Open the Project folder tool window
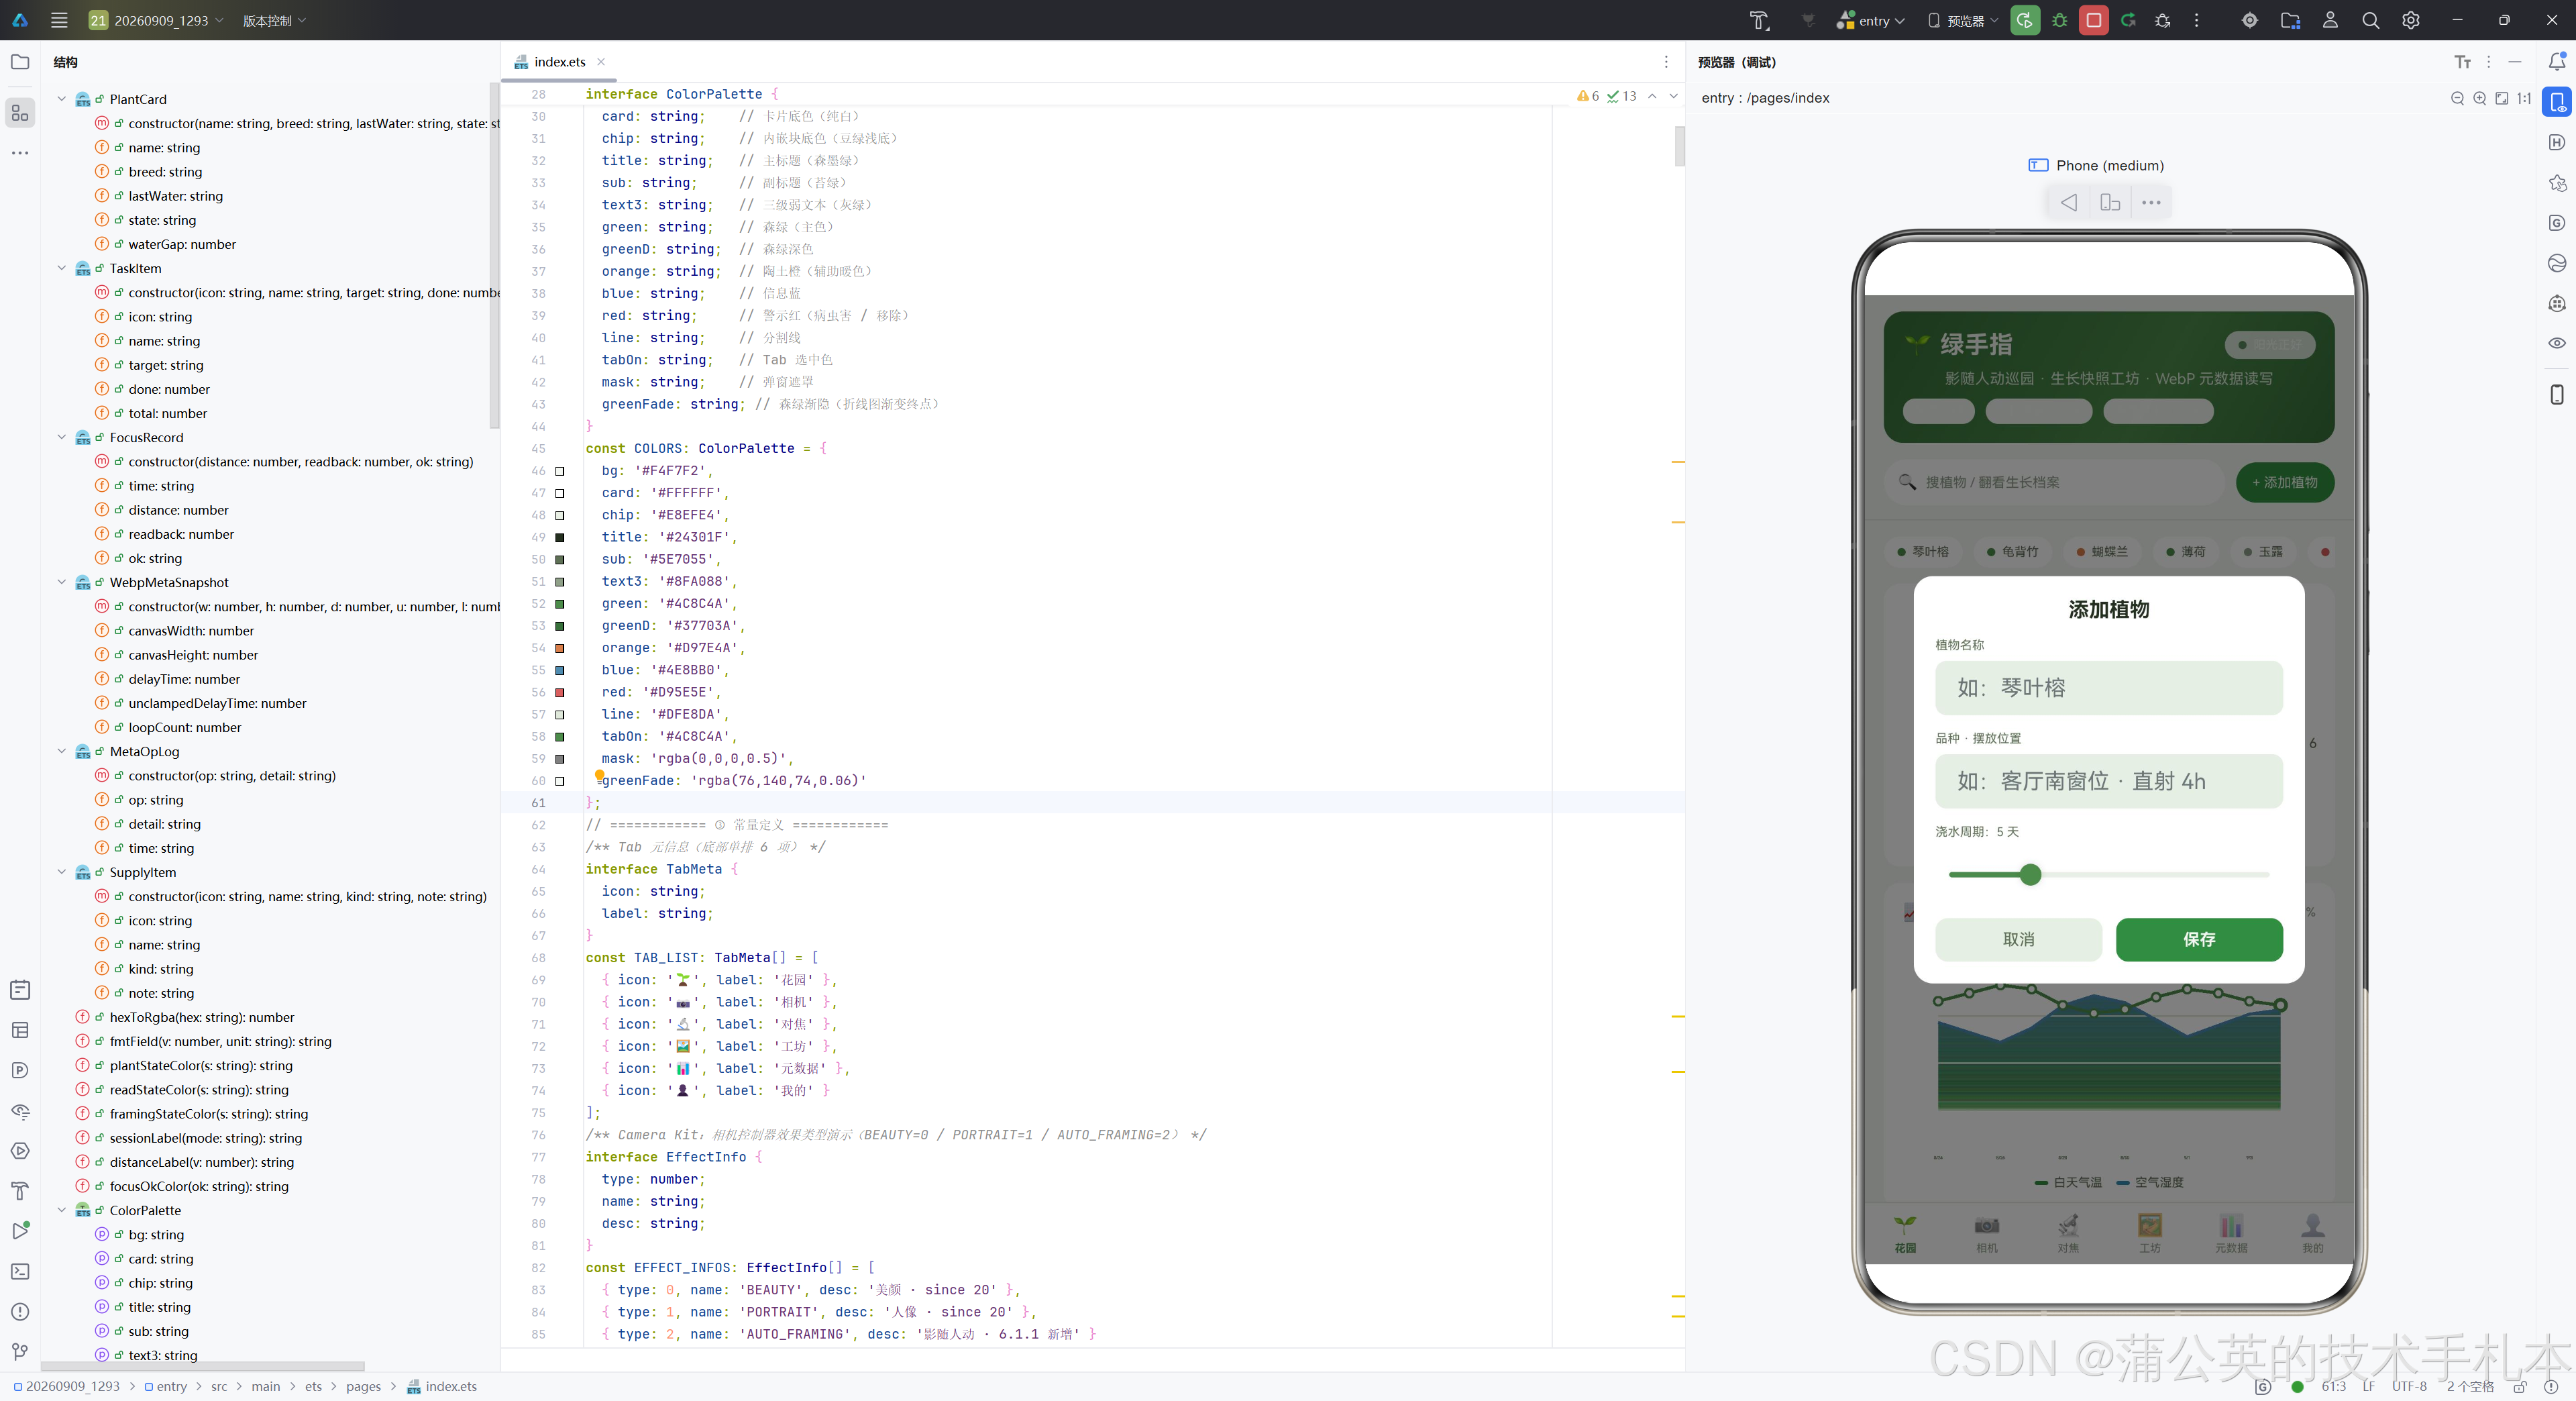This screenshot has width=2576, height=1401. [20, 62]
